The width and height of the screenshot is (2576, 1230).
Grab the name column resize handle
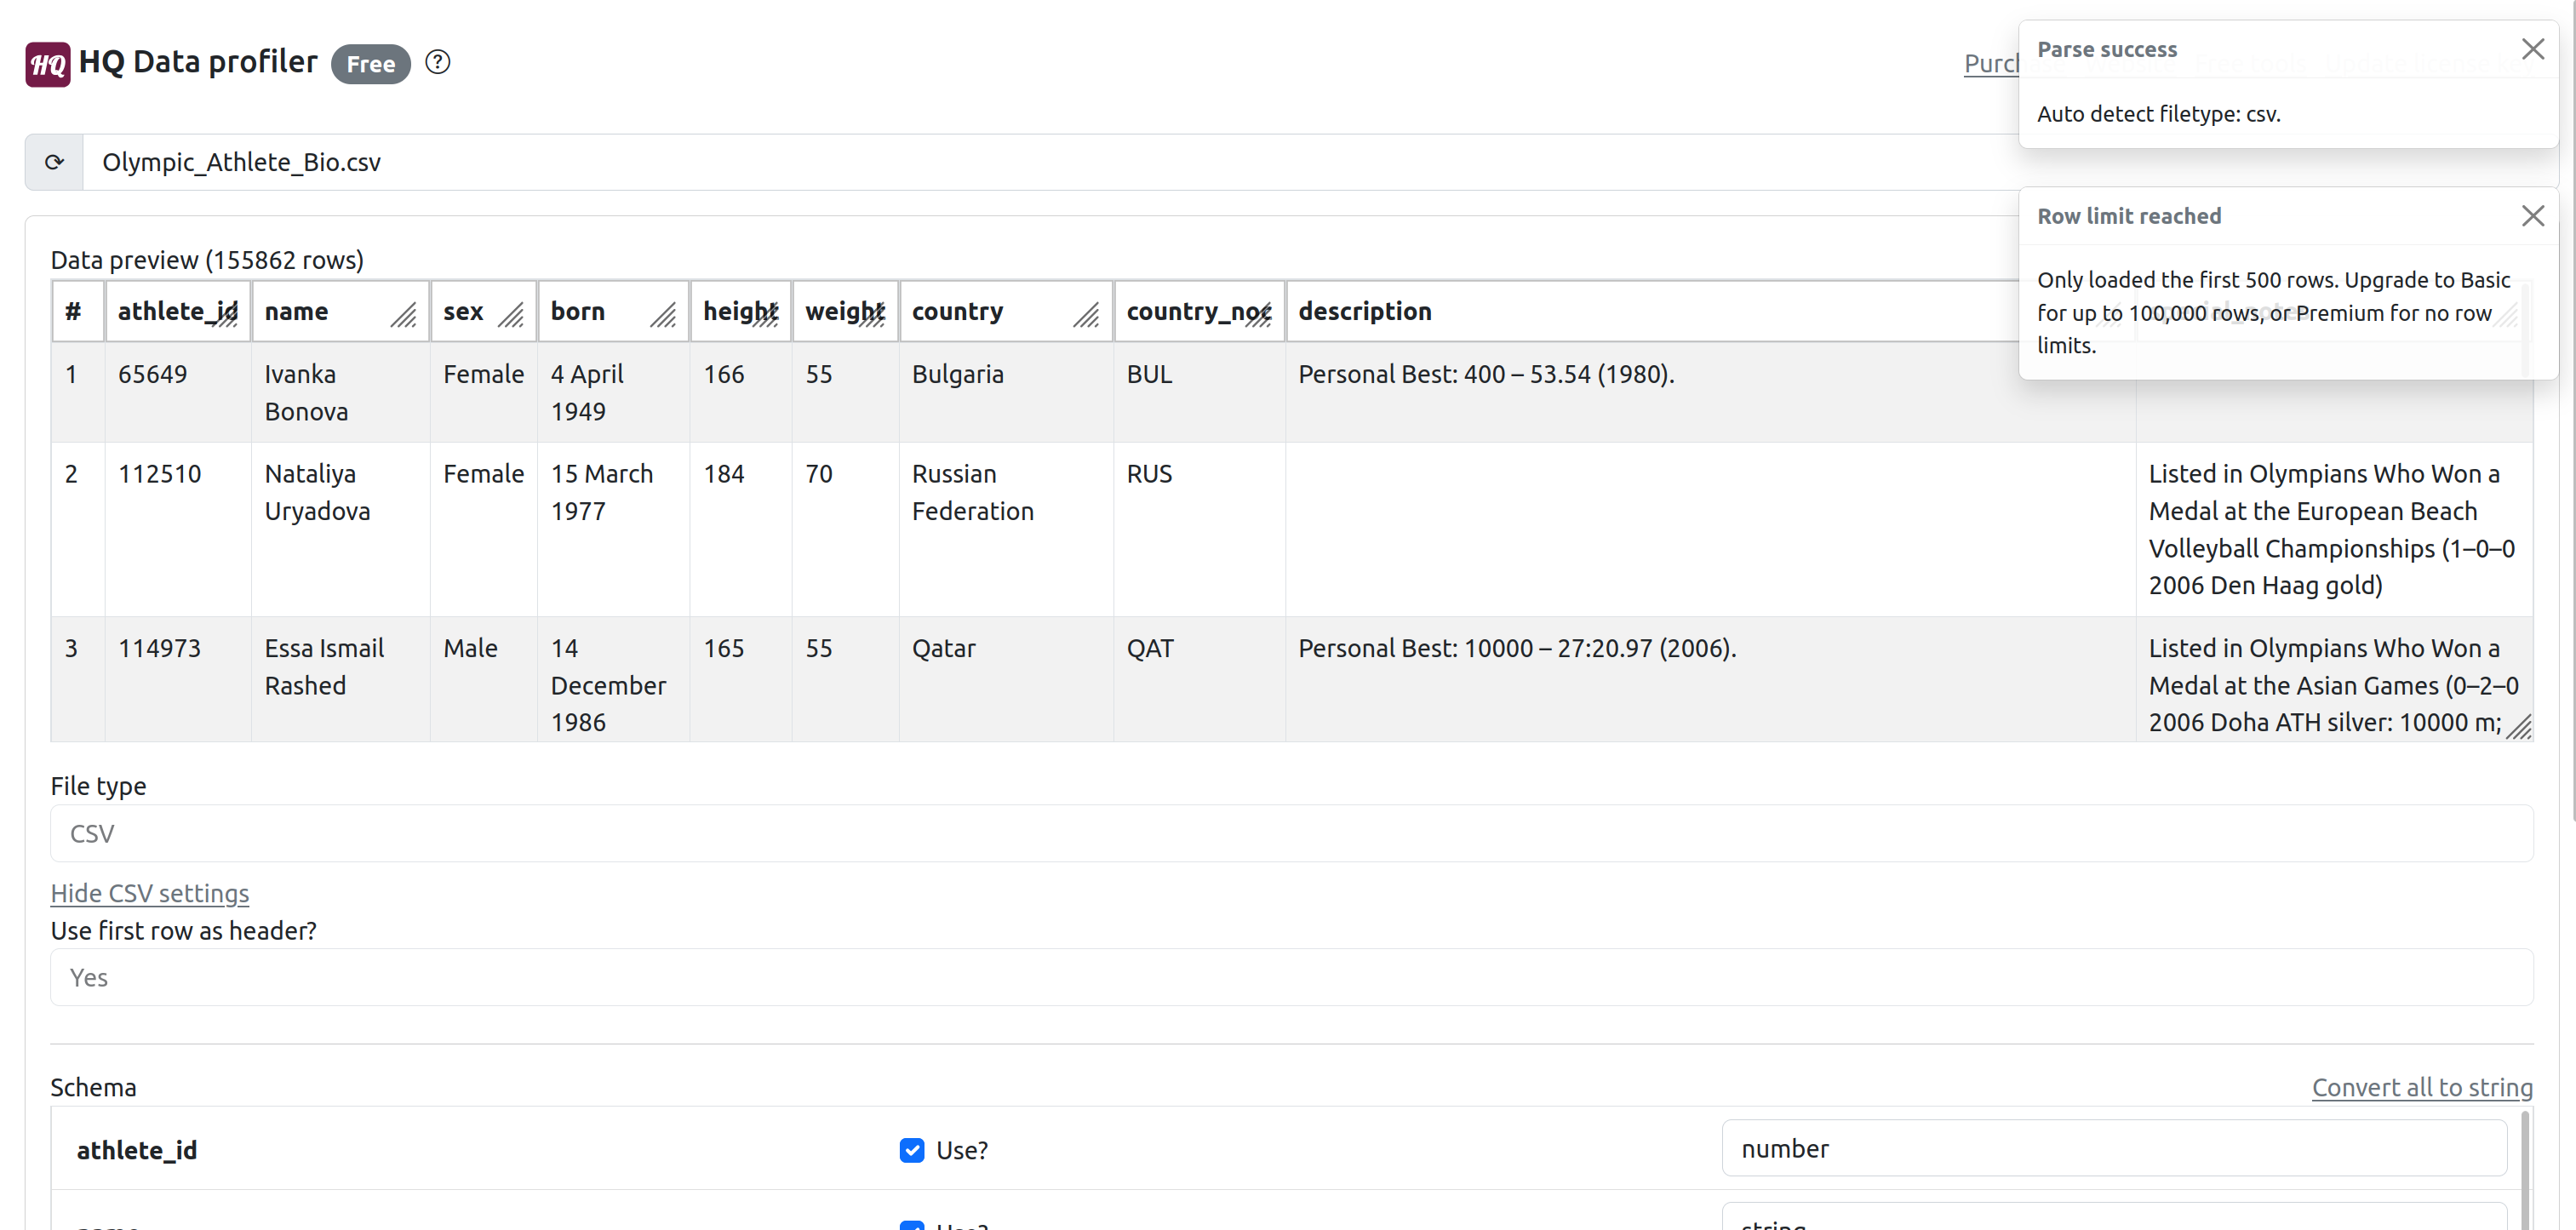pyautogui.click(x=404, y=316)
